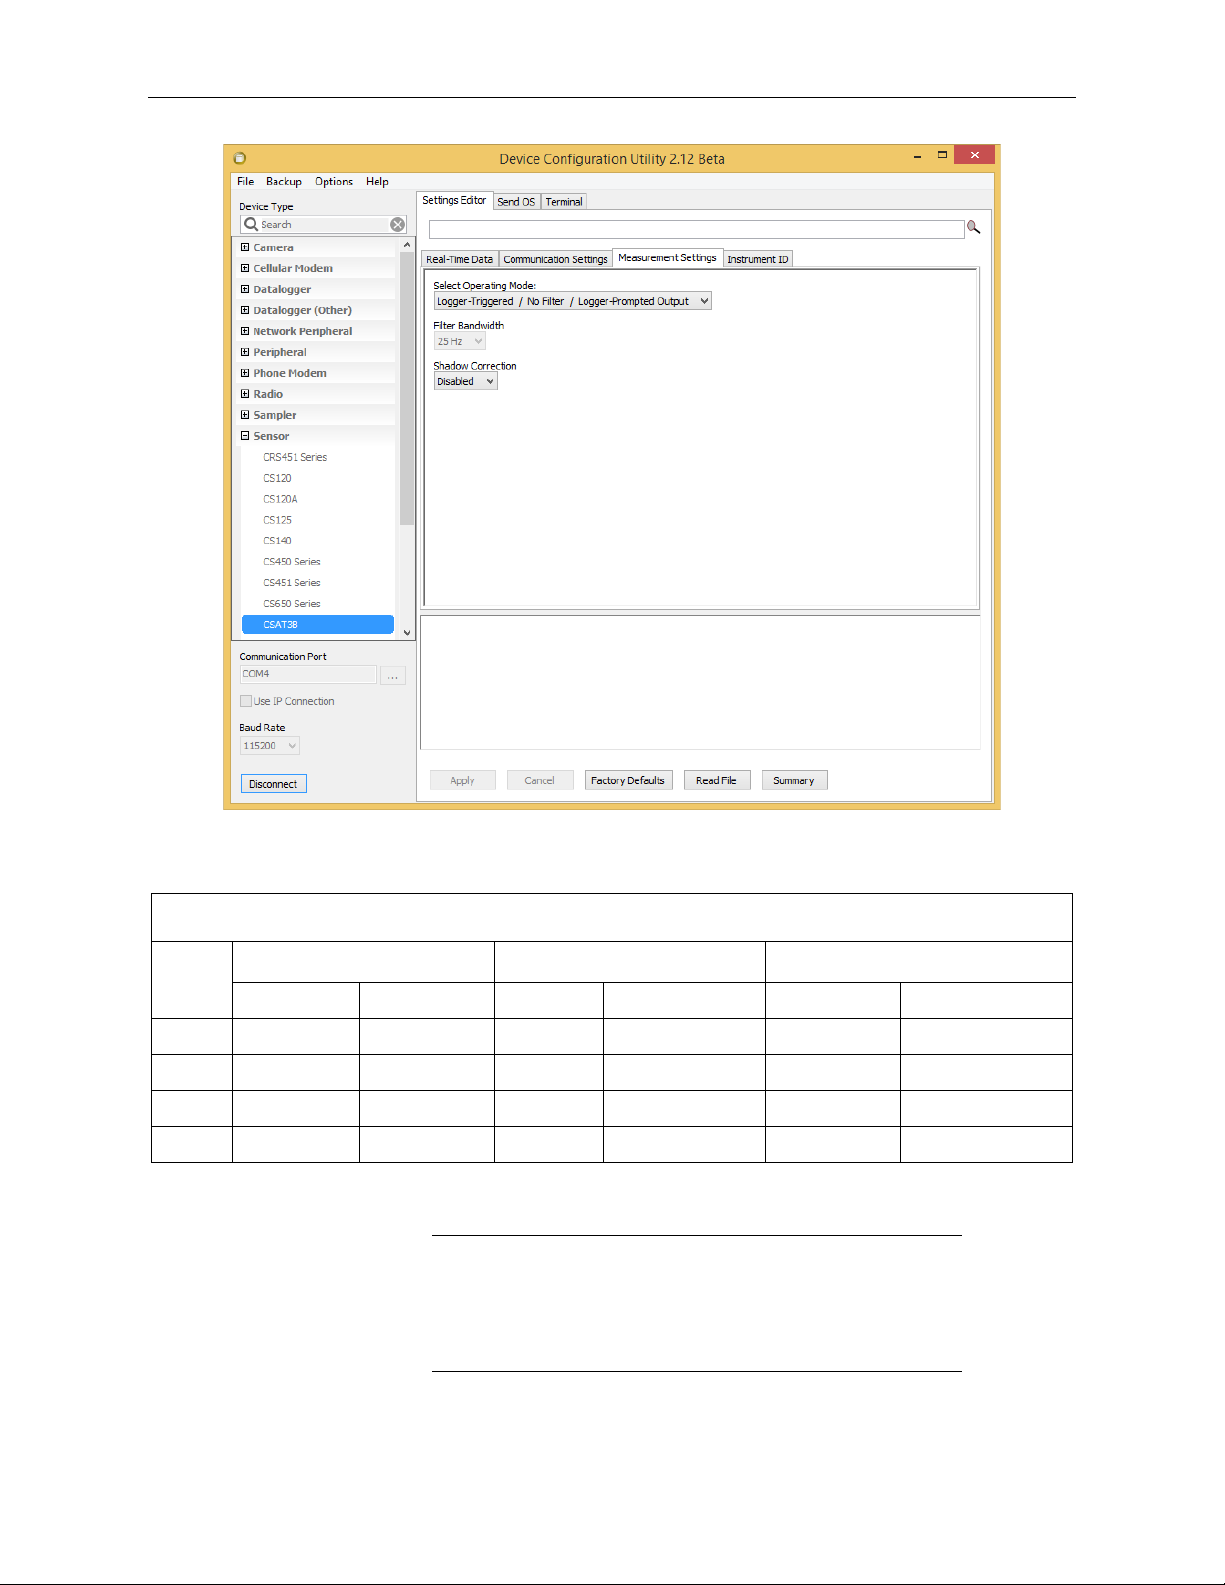Open the Shadow Correction dropdown
1225x1585 pixels.
pos(465,381)
